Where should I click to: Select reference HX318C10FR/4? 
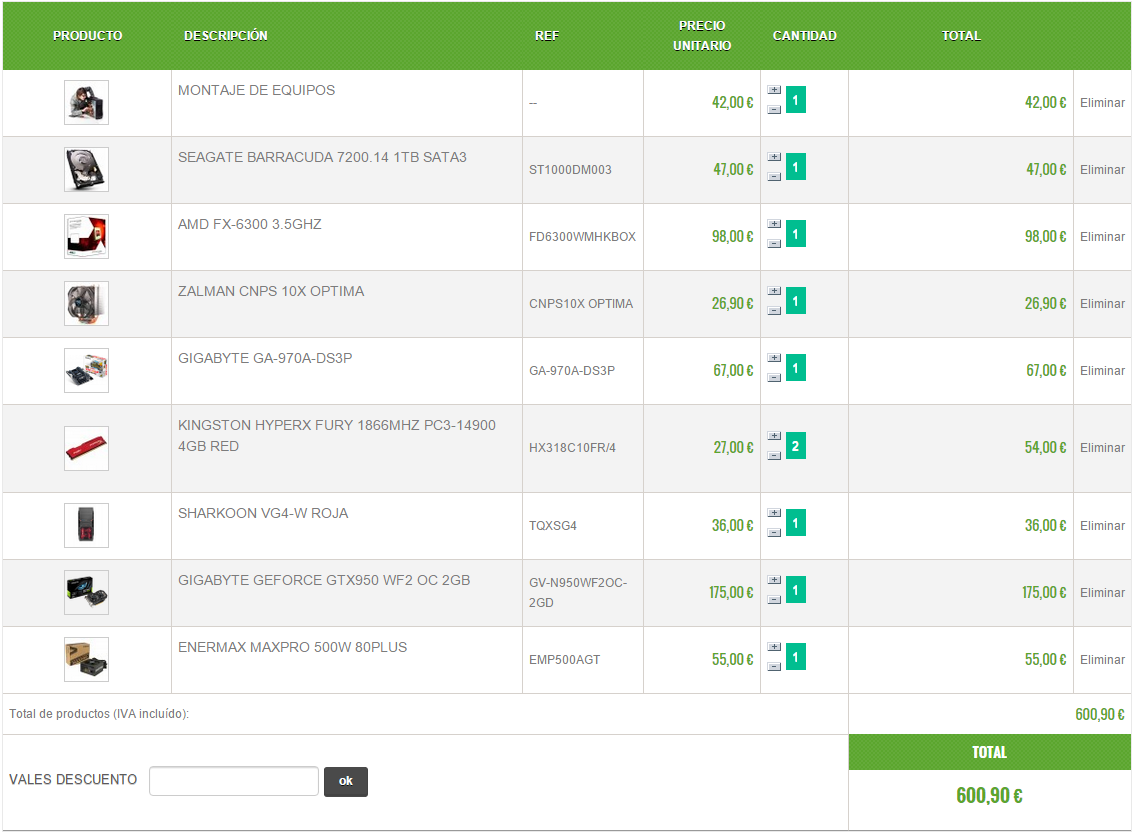click(x=572, y=448)
